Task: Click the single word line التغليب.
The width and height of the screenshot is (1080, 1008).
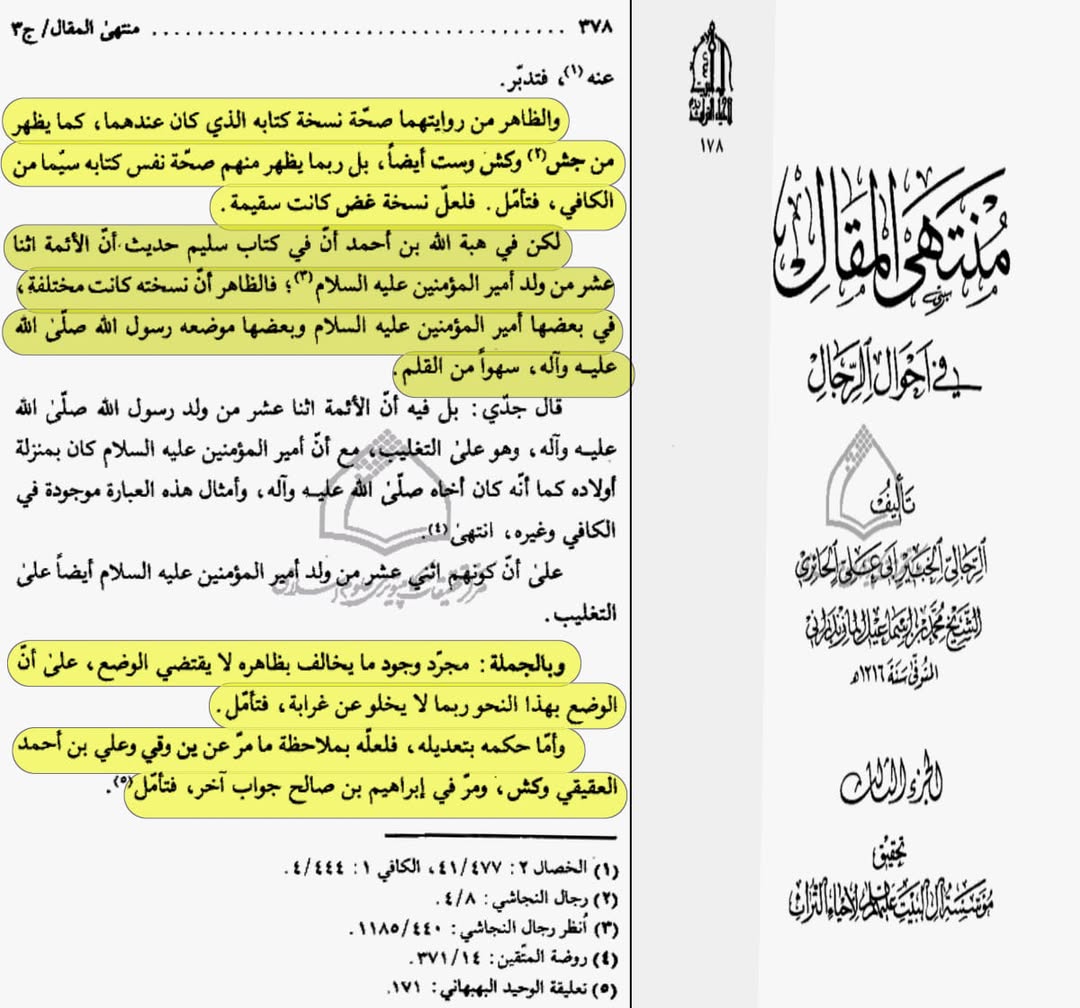Action: [580, 614]
